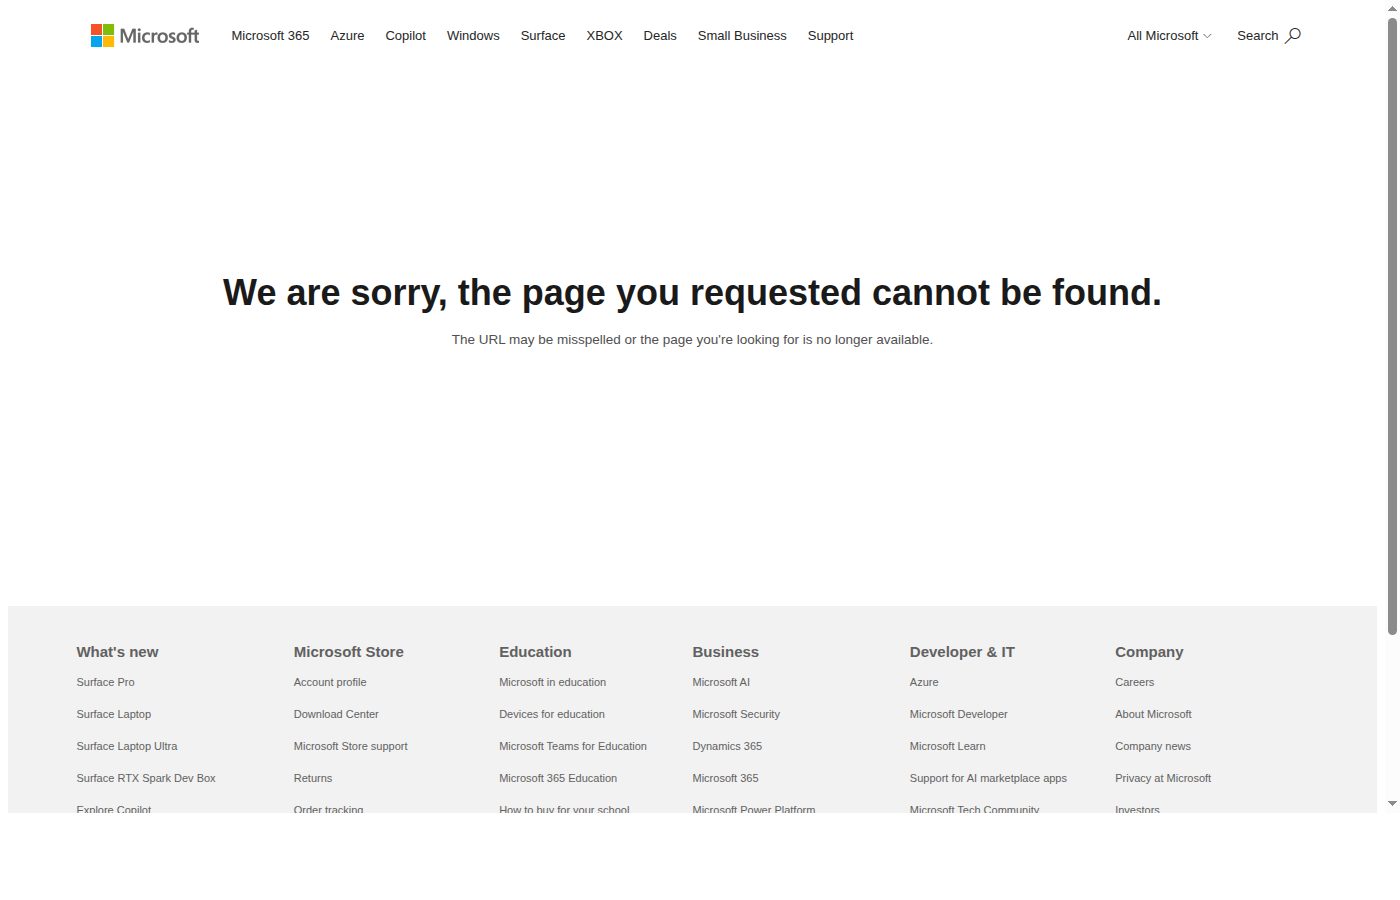Click the Careers link under Company
This screenshot has width=1400, height=900.
pyautogui.click(x=1134, y=682)
